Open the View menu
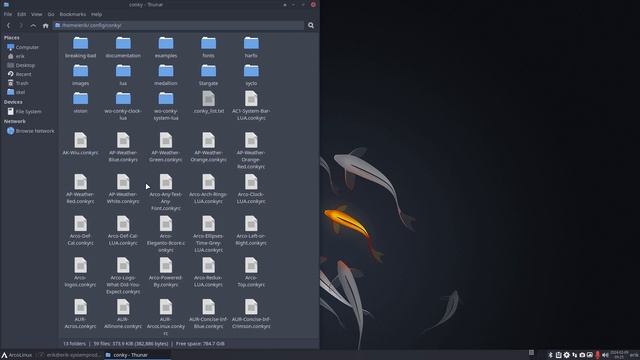This screenshot has height=360, width=640. (36, 14)
